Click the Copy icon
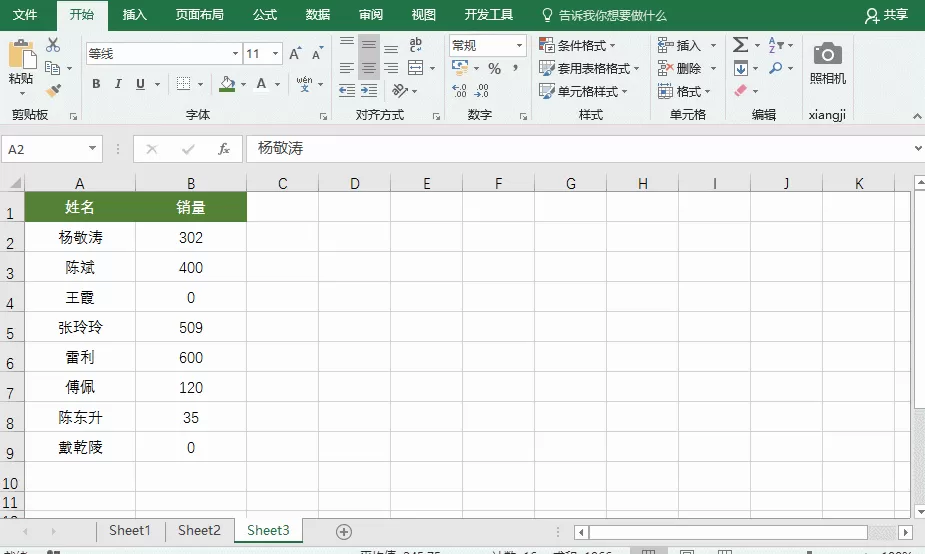This screenshot has height=554, width=925. [x=53, y=68]
